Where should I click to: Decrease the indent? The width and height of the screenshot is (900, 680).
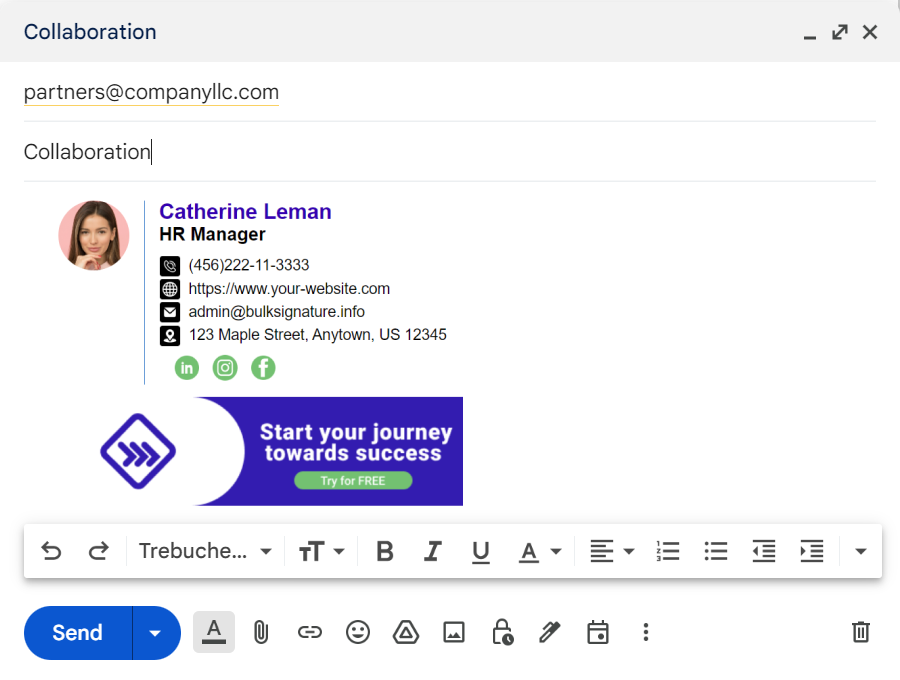click(x=764, y=551)
